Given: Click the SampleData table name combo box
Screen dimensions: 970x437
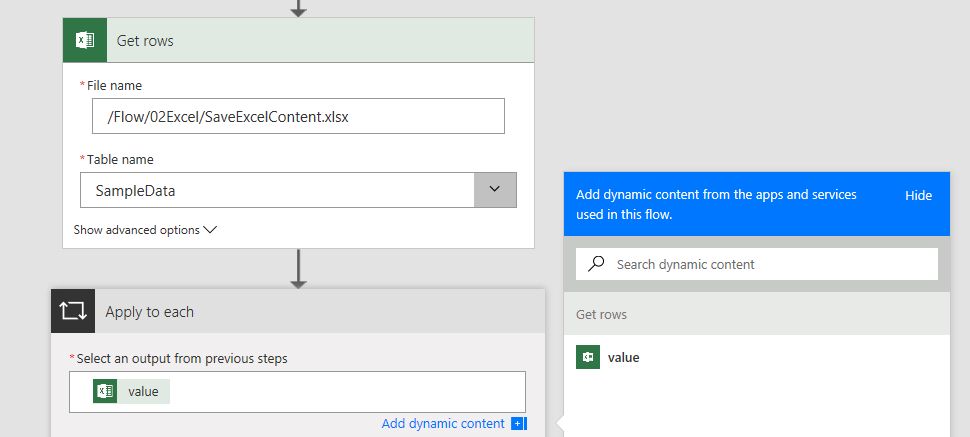Looking at the screenshot, I should click(x=277, y=190).
